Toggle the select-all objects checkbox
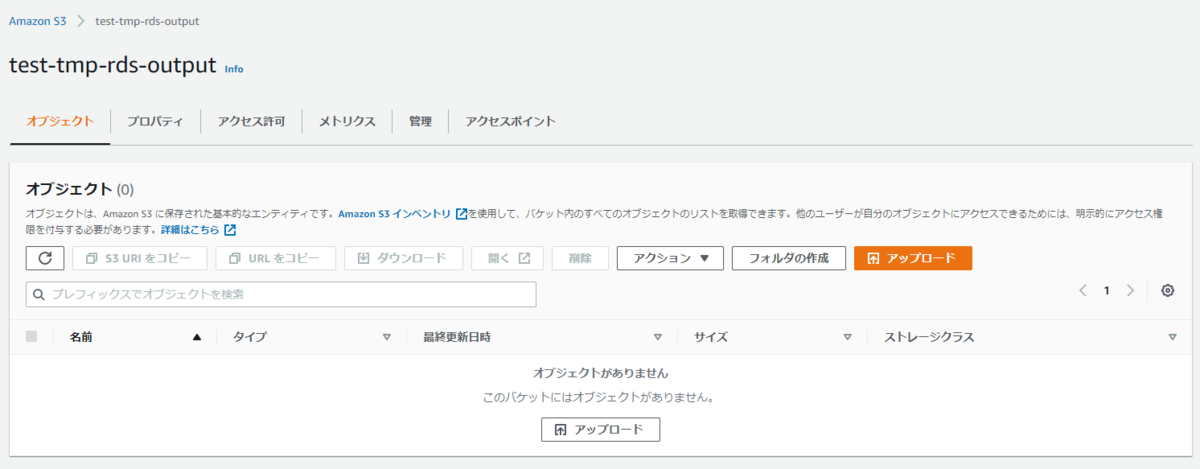 (32, 337)
